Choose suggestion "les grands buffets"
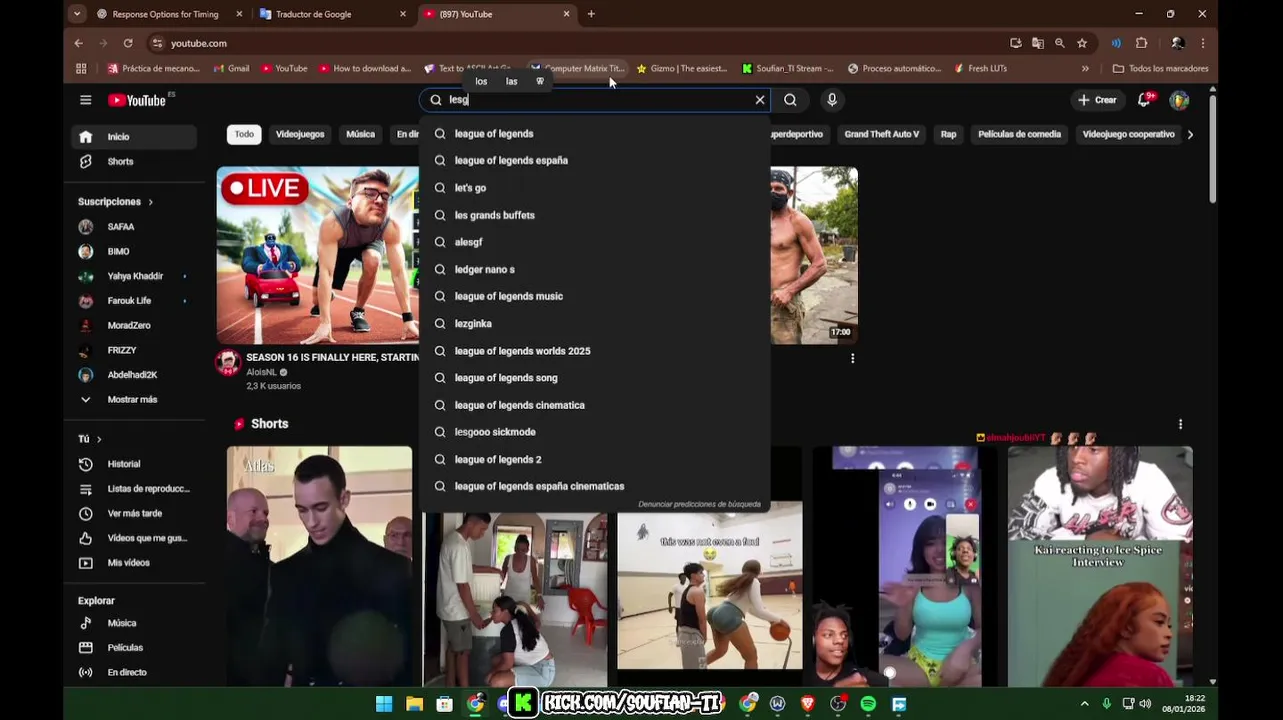The height and width of the screenshot is (720, 1283). point(594,215)
